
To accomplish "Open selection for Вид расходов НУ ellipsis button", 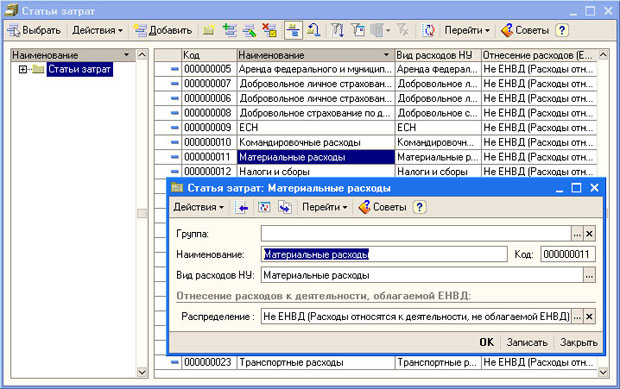I will [x=590, y=275].
